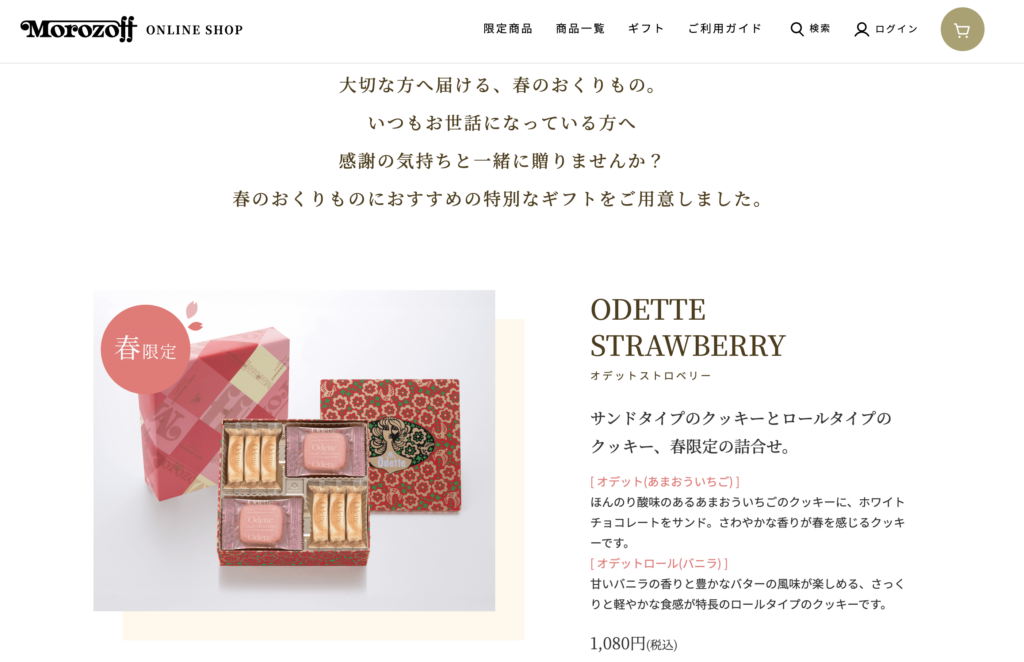Click the login person icon
Screen dimensions: 1024x662
click(x=861, y=29)
